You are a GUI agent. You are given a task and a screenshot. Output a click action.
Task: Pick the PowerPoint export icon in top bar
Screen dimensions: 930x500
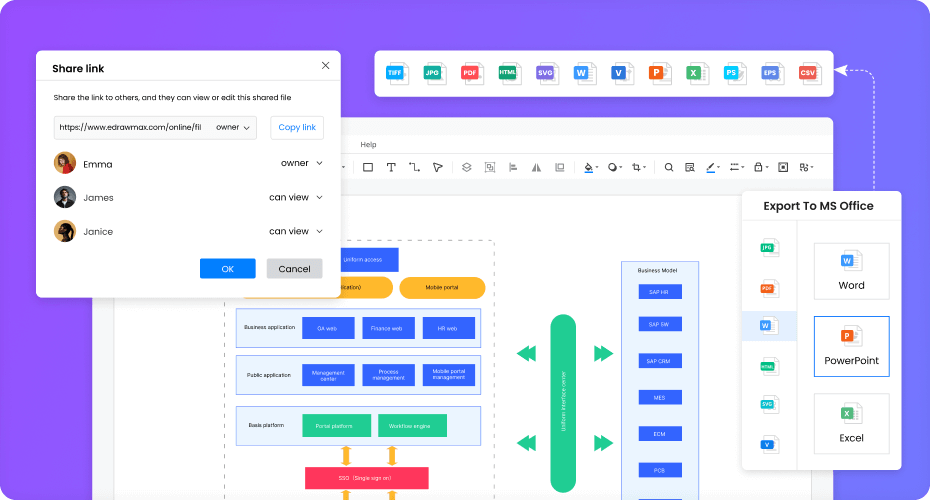click(659, 74)
